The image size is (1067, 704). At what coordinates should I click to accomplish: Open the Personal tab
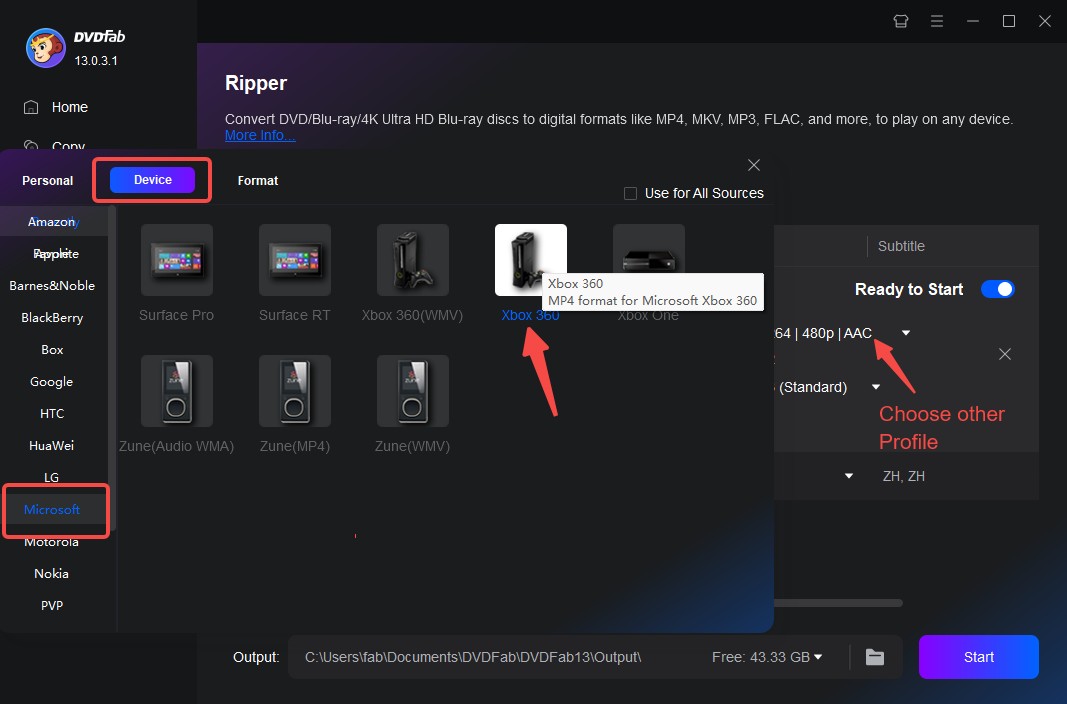coord(48,181)
